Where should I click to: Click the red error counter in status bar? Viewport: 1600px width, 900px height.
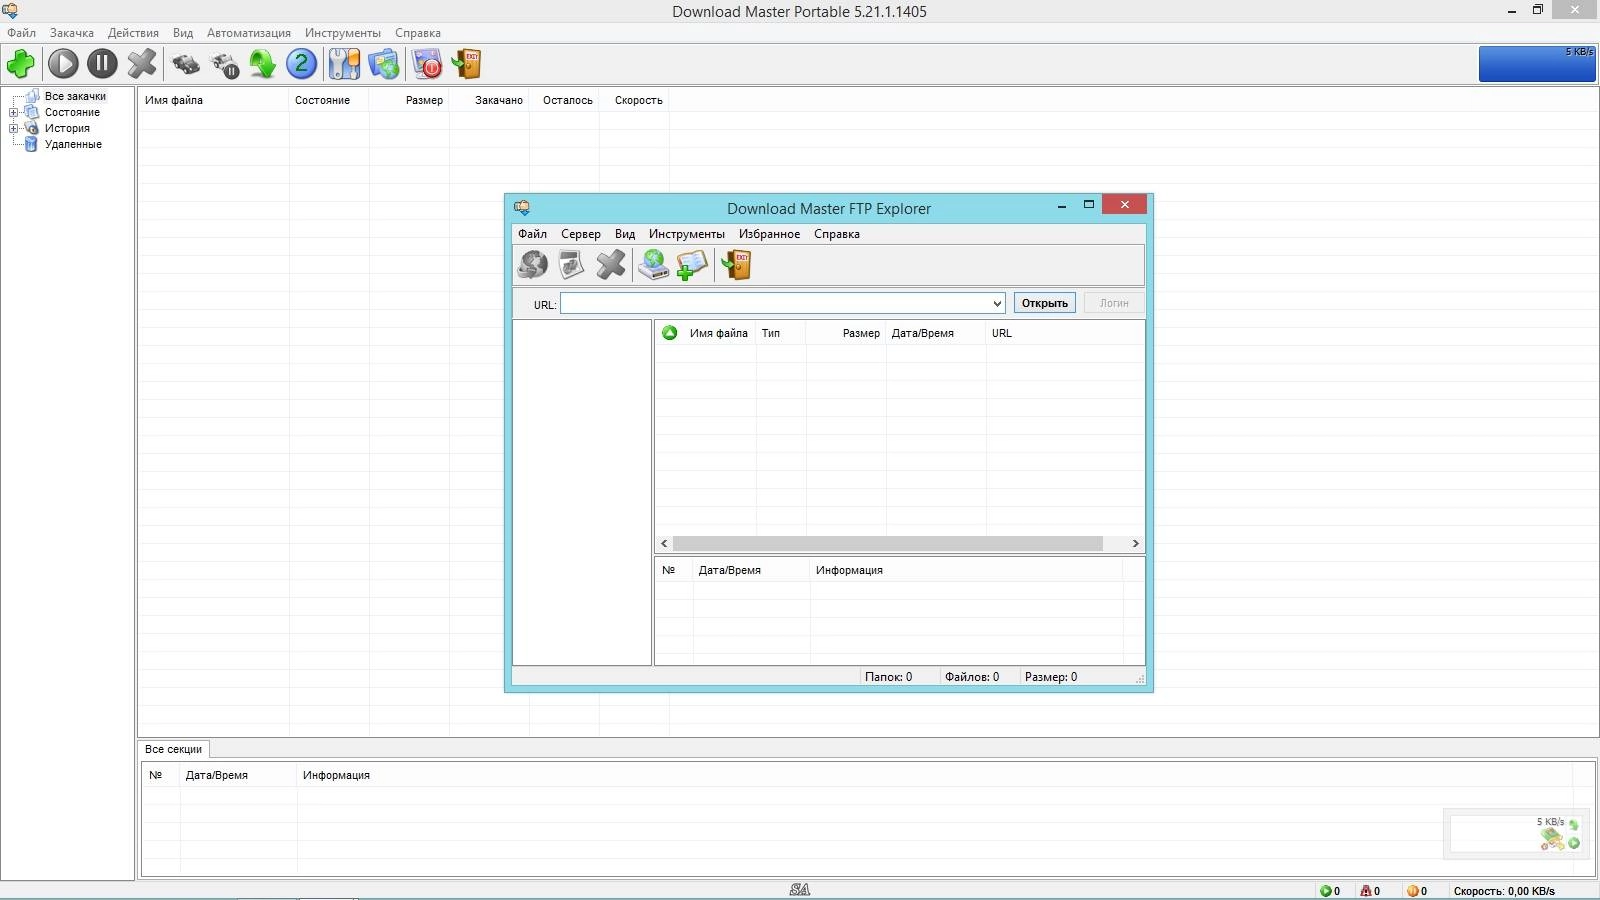point(1370,891)
